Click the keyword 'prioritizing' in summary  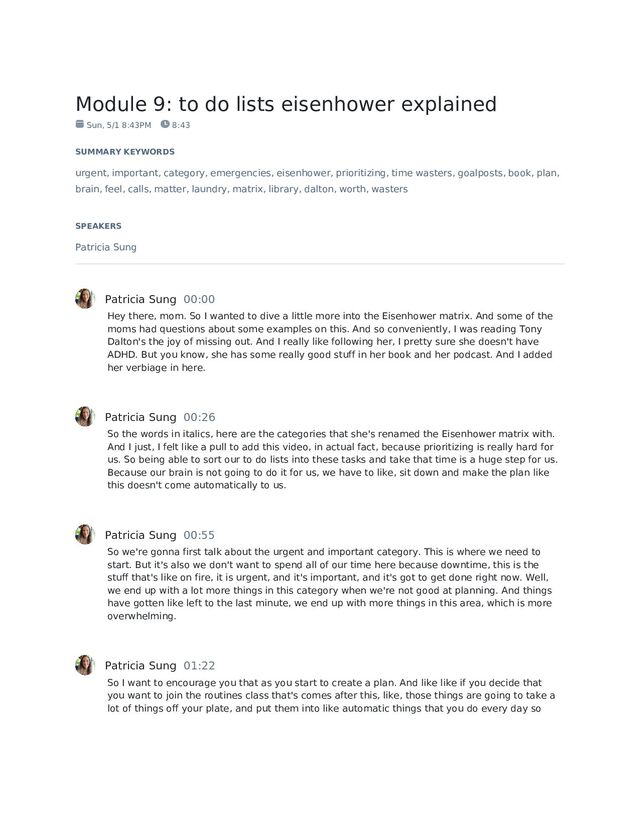[x=361, y=173]
